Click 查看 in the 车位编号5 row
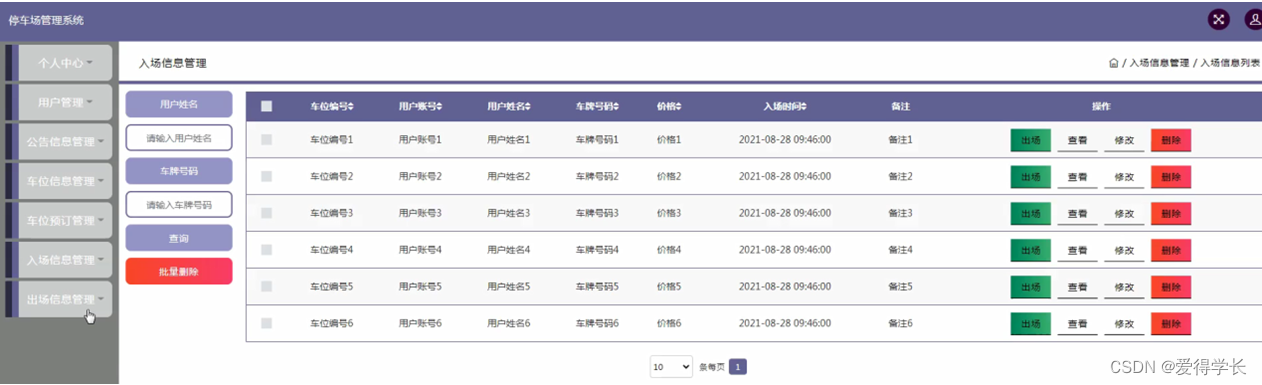The image size is (1262, 385). (1077, 288)
